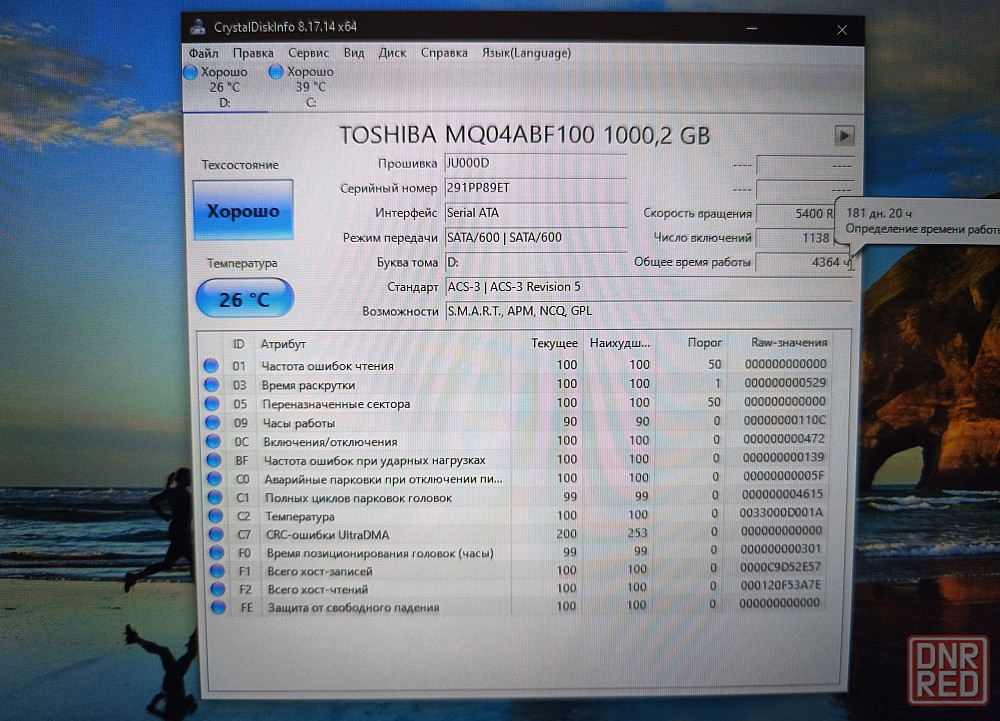Click the CrystalDiskInfo title bar app icon
This screenshot has height=721, width=1000.
(x=199, y=27)
